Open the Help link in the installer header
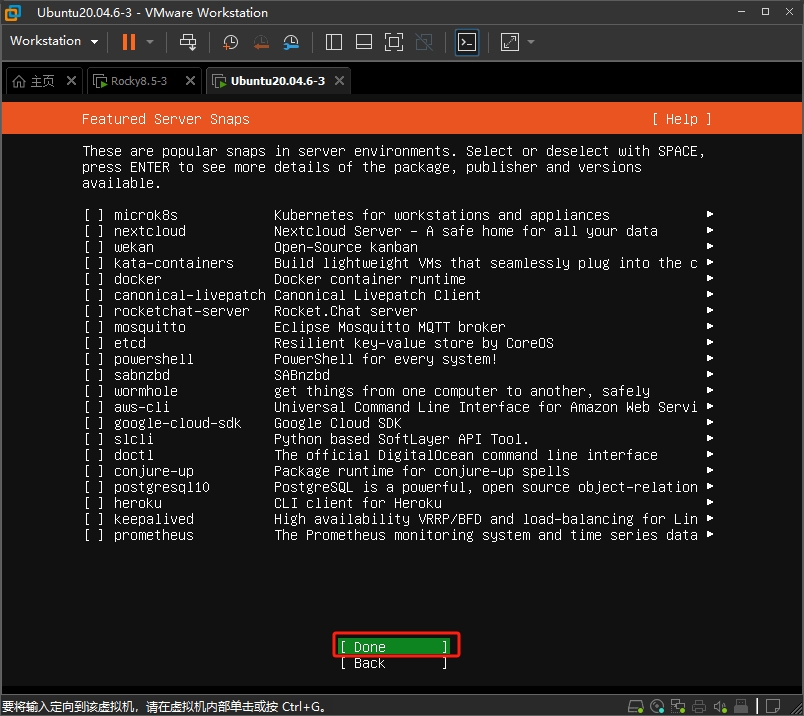The width and height of the screenshot is (804, 716). 681,119
